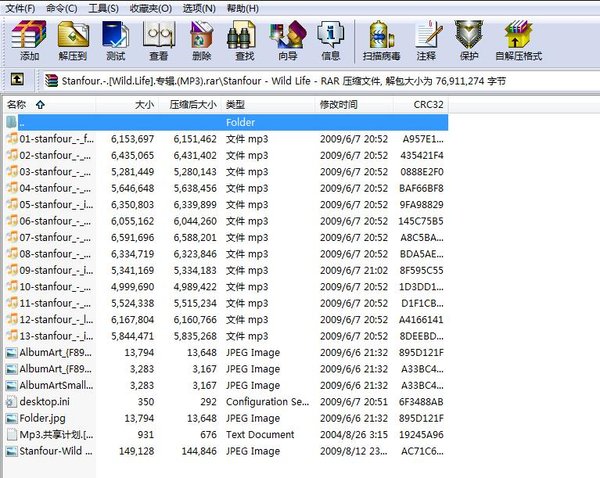Select file 05-stanfour_-_i...
This screenshot has width=600, height=478.
56,204
